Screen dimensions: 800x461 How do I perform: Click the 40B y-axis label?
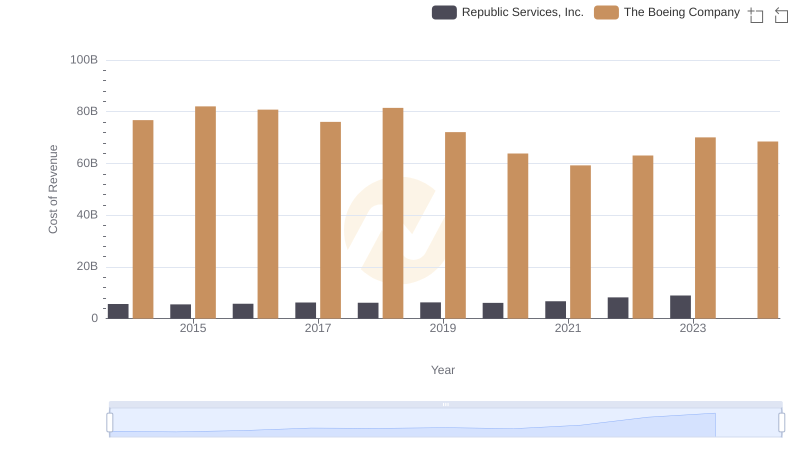tap(87, 215)
